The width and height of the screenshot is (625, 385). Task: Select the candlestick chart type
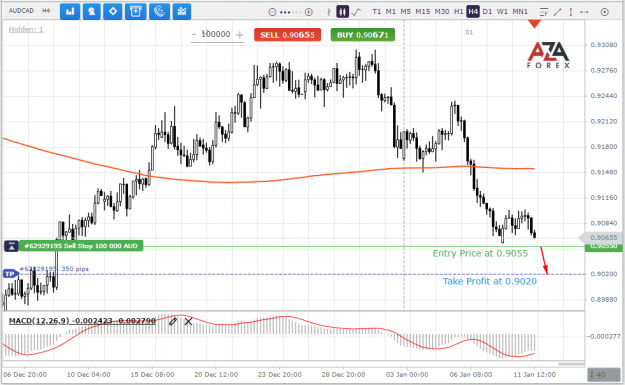(x=342, y=12)
